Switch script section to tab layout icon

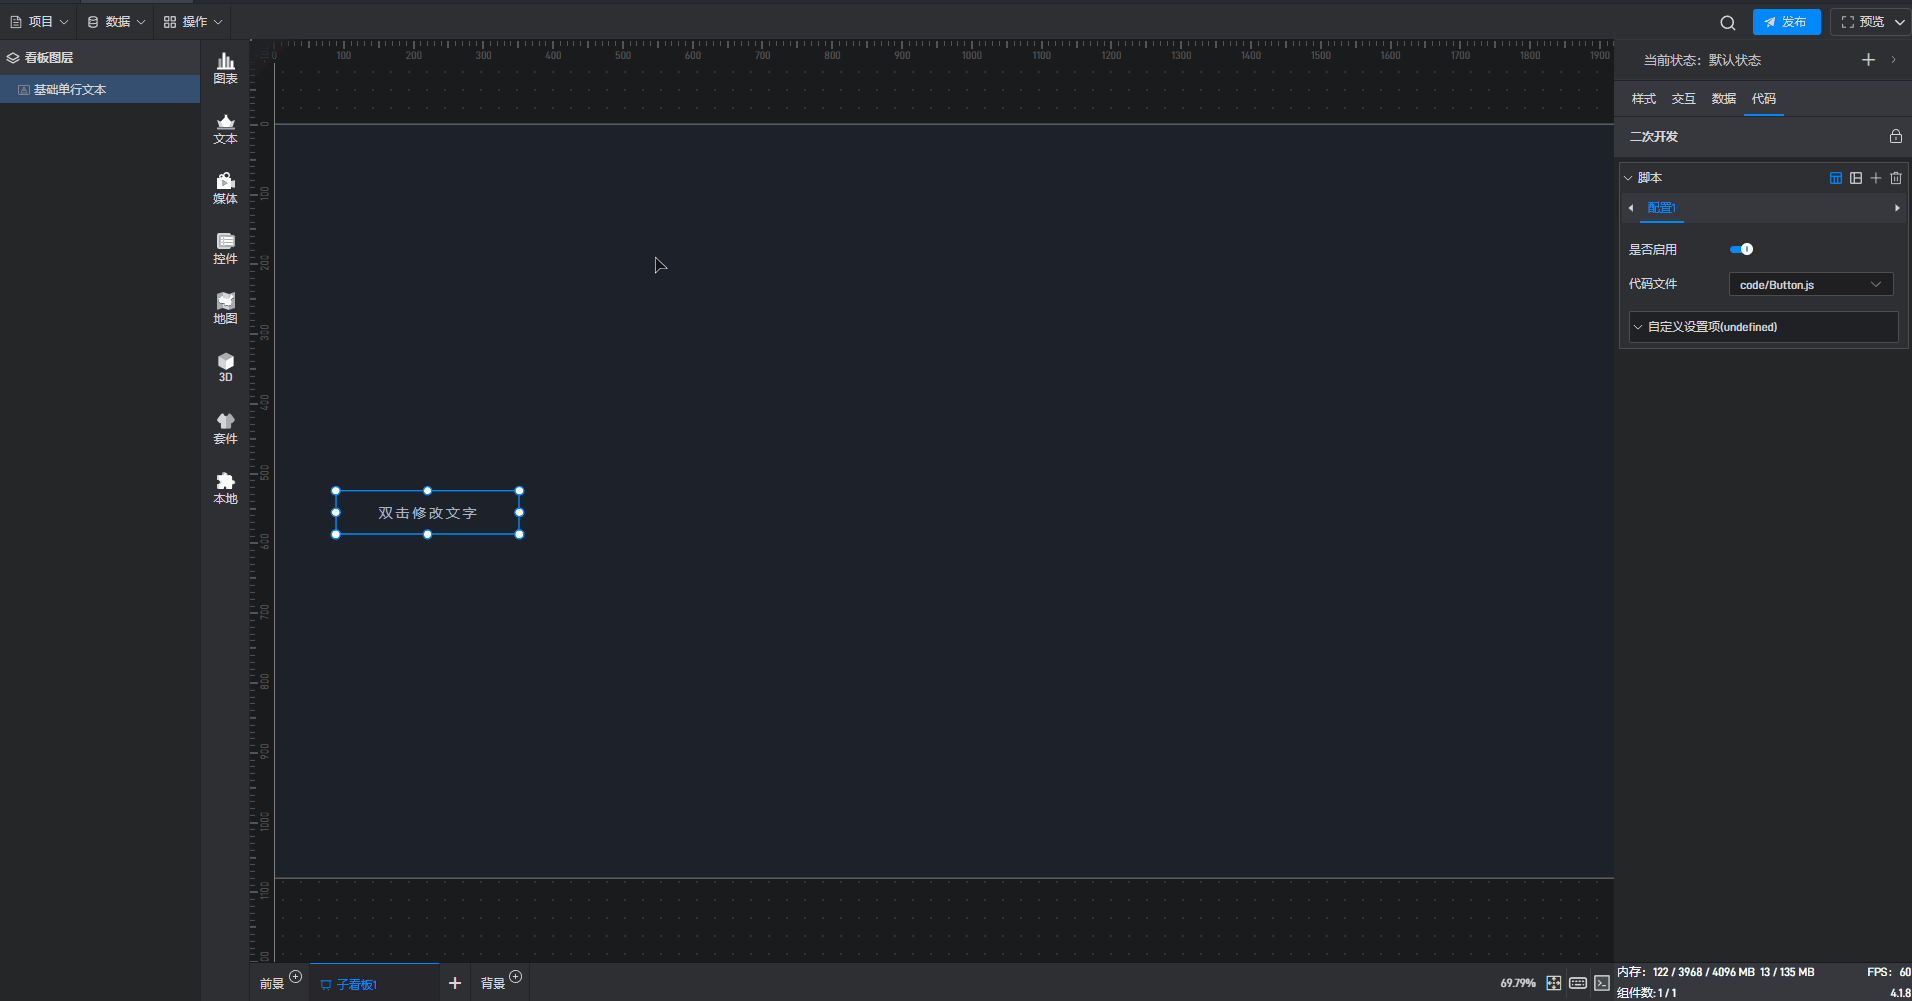point(1835,178)
